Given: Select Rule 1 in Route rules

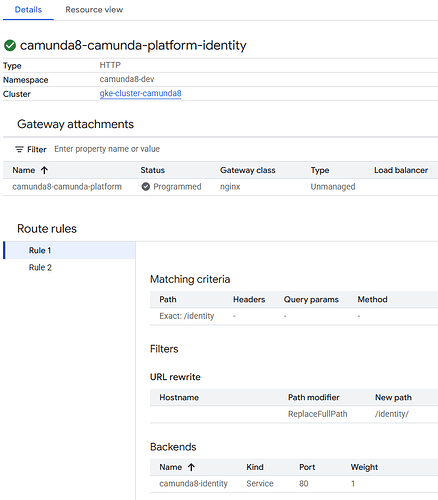Looking at the screenshot, I should (x=69, y=250).
